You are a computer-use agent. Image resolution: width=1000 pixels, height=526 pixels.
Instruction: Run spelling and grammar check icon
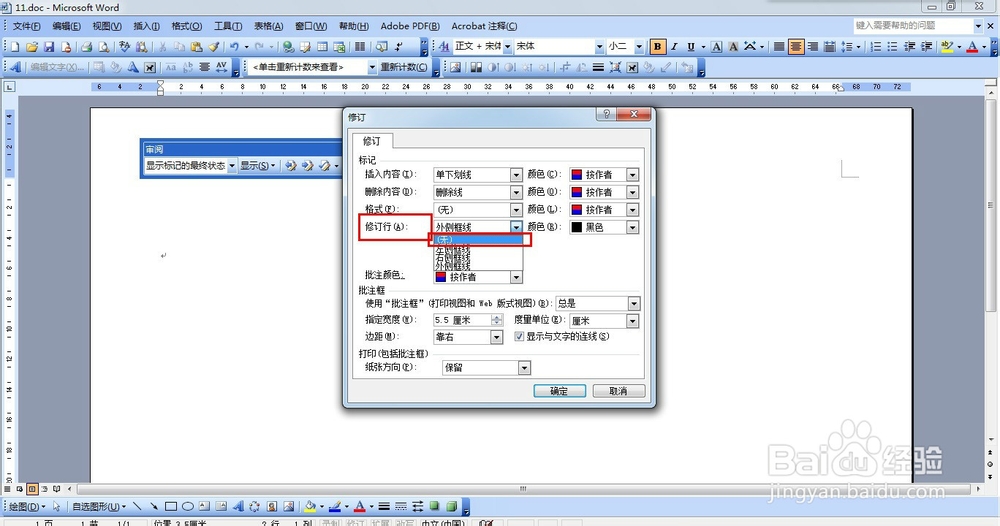coord(124,47)
